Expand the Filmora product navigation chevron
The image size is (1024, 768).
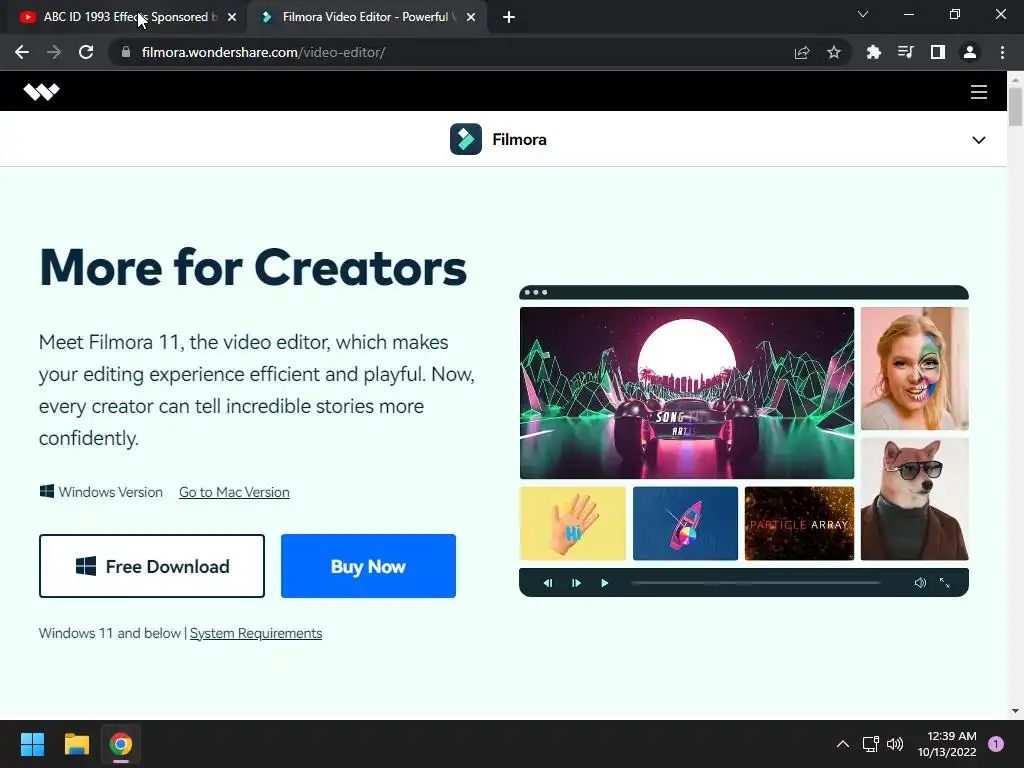(x=978, y=140)
